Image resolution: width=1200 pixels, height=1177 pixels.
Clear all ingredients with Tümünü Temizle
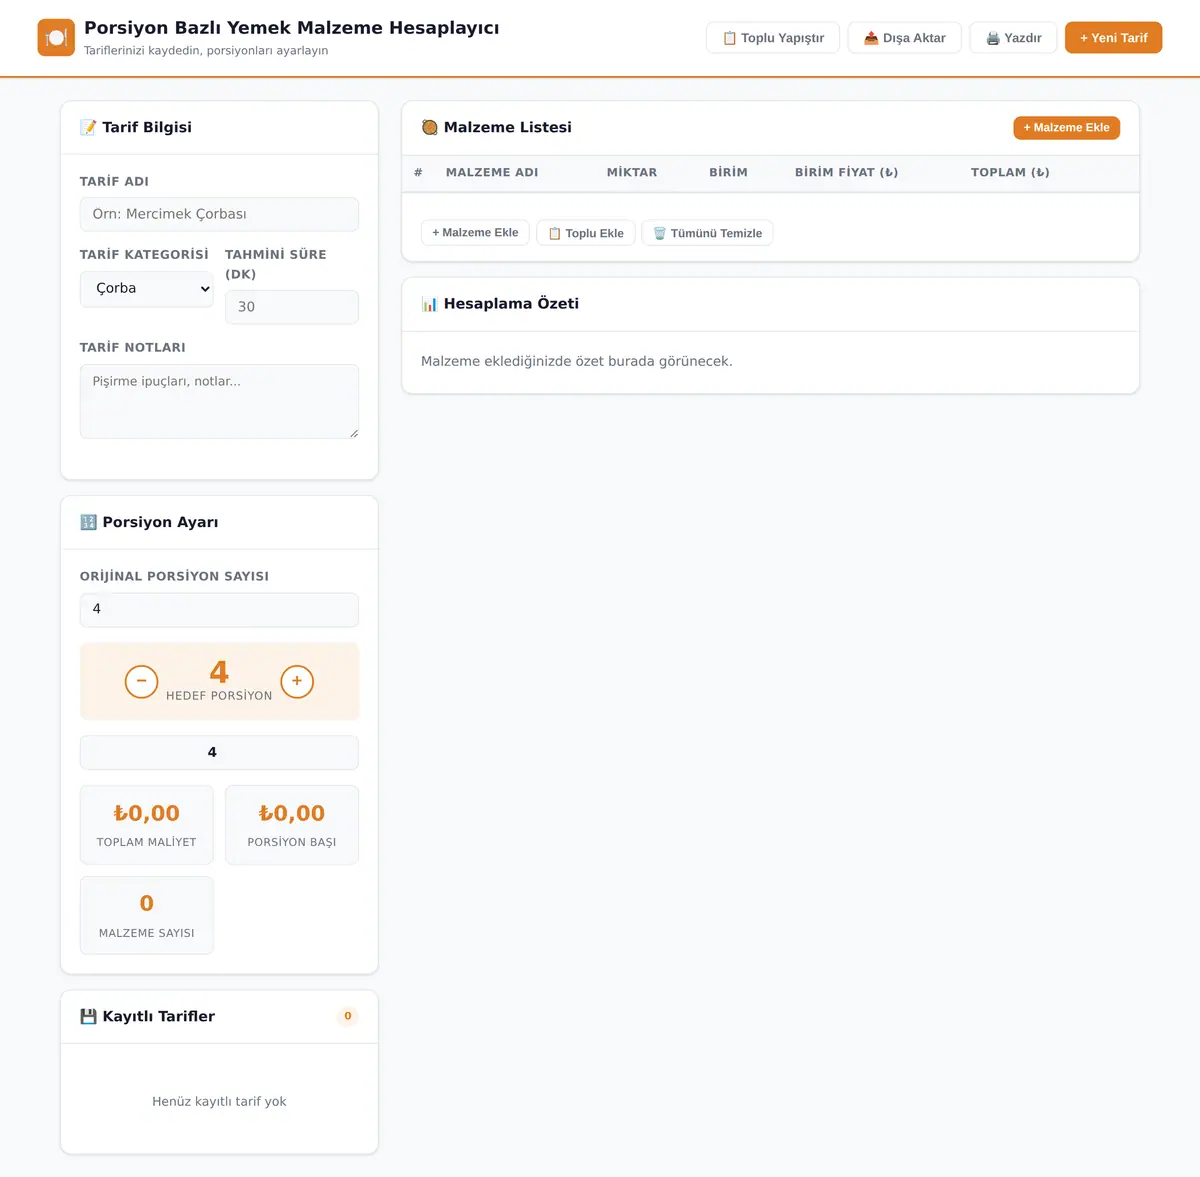pyautogui.click(x=707, y=233)
